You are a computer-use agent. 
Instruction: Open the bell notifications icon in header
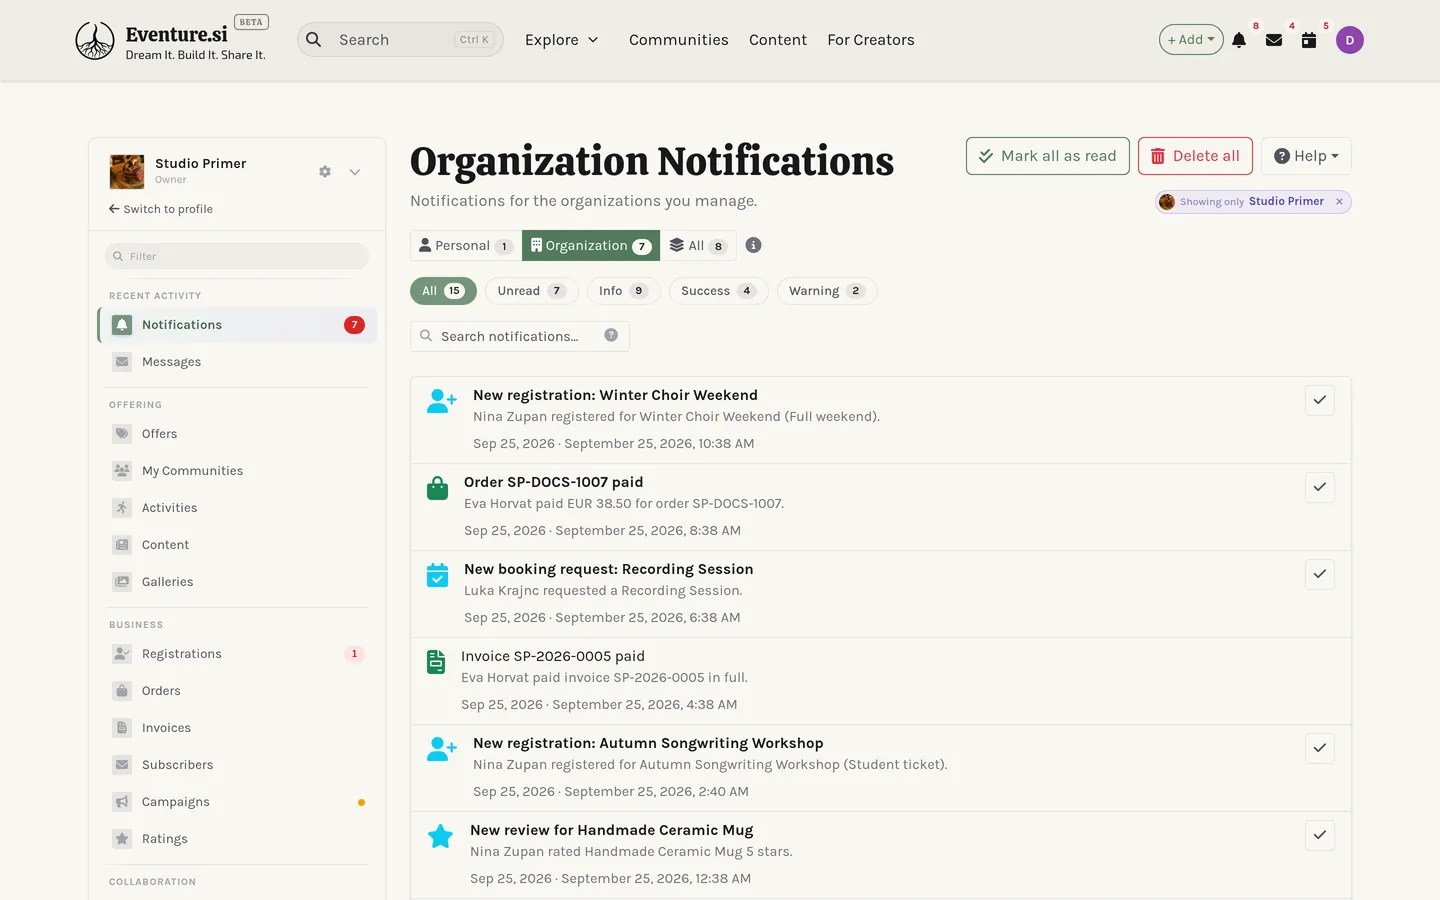(1239, 40)
